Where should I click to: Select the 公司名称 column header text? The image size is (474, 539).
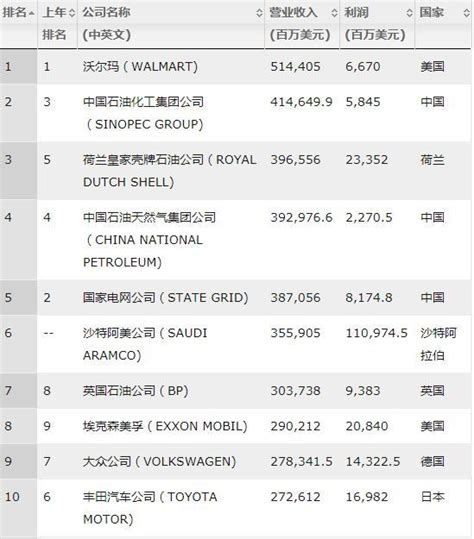tap(106, 12)
